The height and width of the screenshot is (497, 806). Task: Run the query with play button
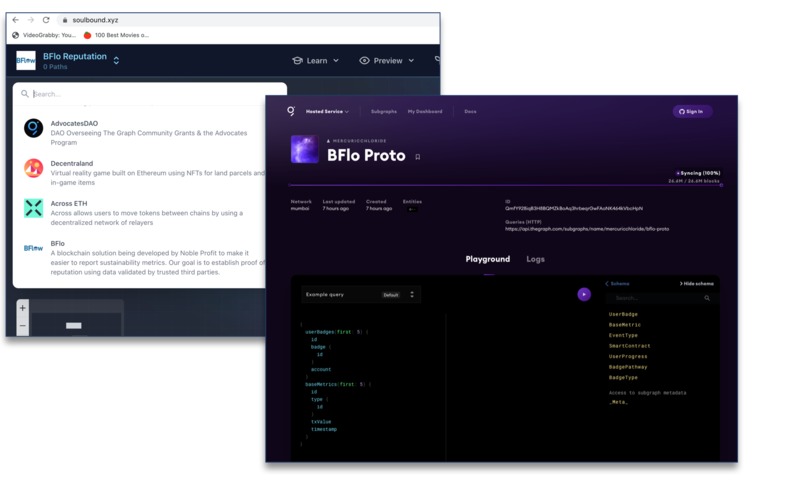point(584,294)
